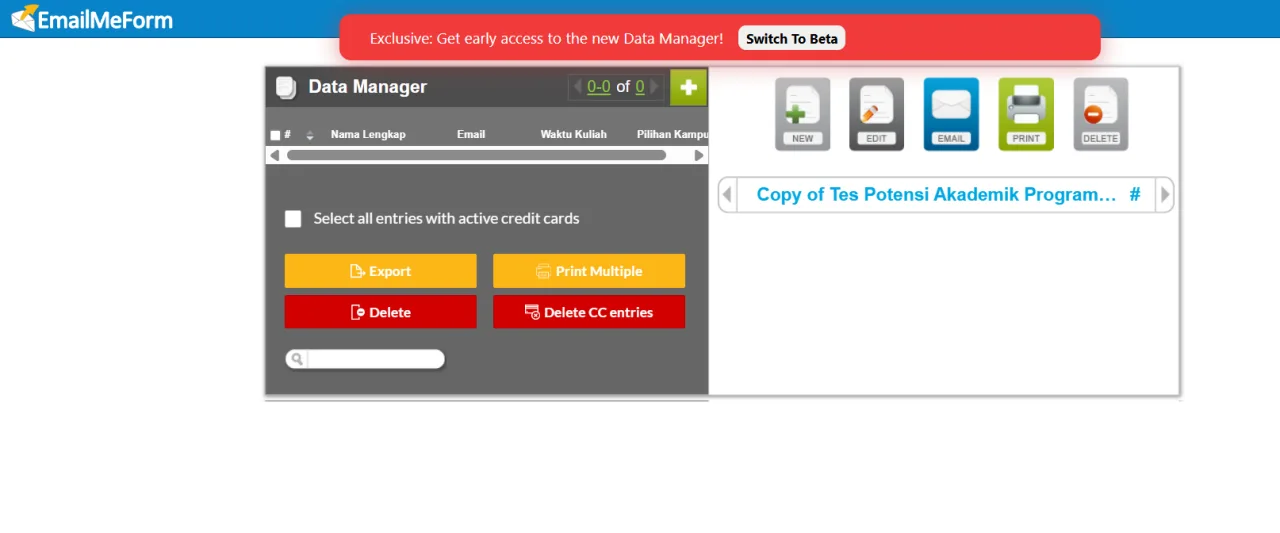Click table scrollbar left arrow

(x=275, y=155)
